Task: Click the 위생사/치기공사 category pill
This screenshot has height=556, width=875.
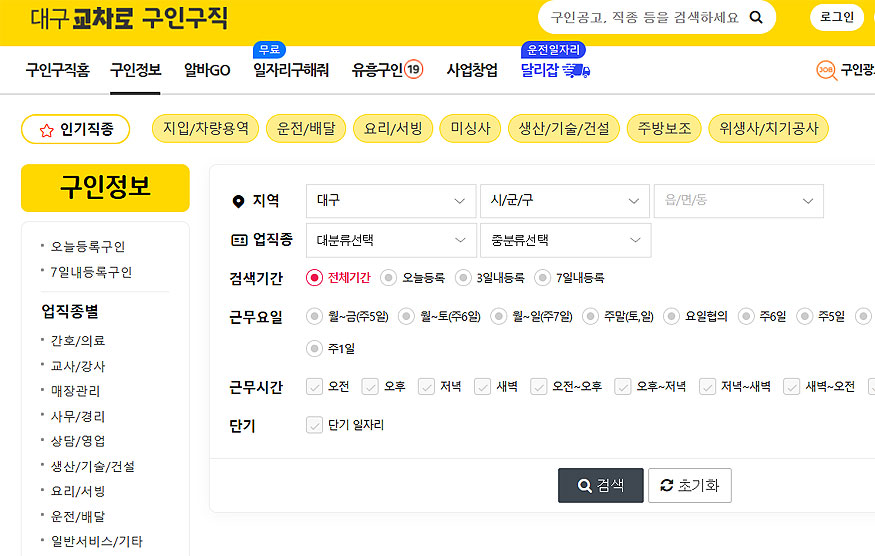Action: [768, 129]
